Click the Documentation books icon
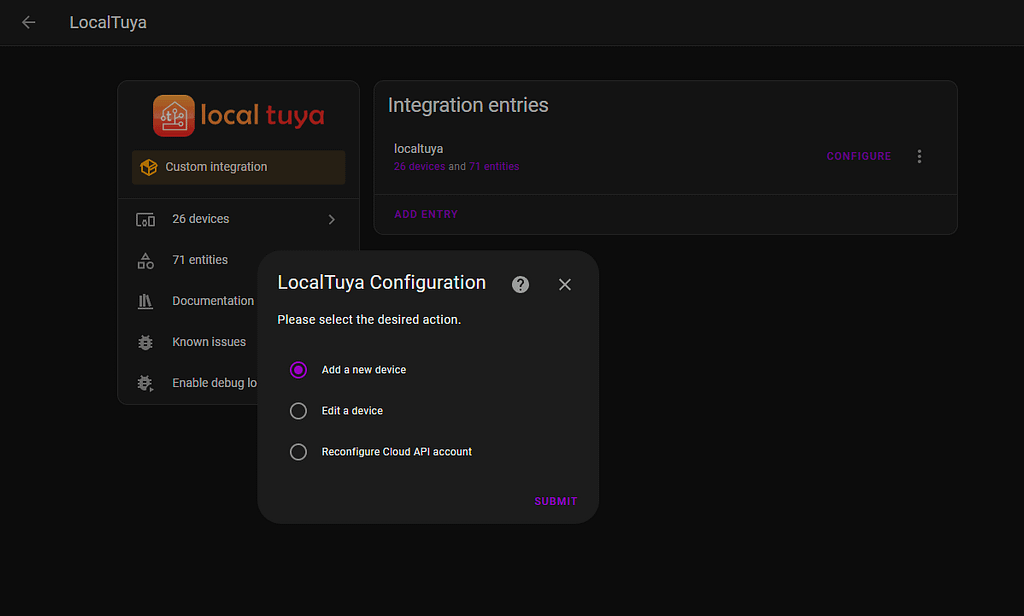This screenshot has height=616, width=1024. click(x=145, y=301)
